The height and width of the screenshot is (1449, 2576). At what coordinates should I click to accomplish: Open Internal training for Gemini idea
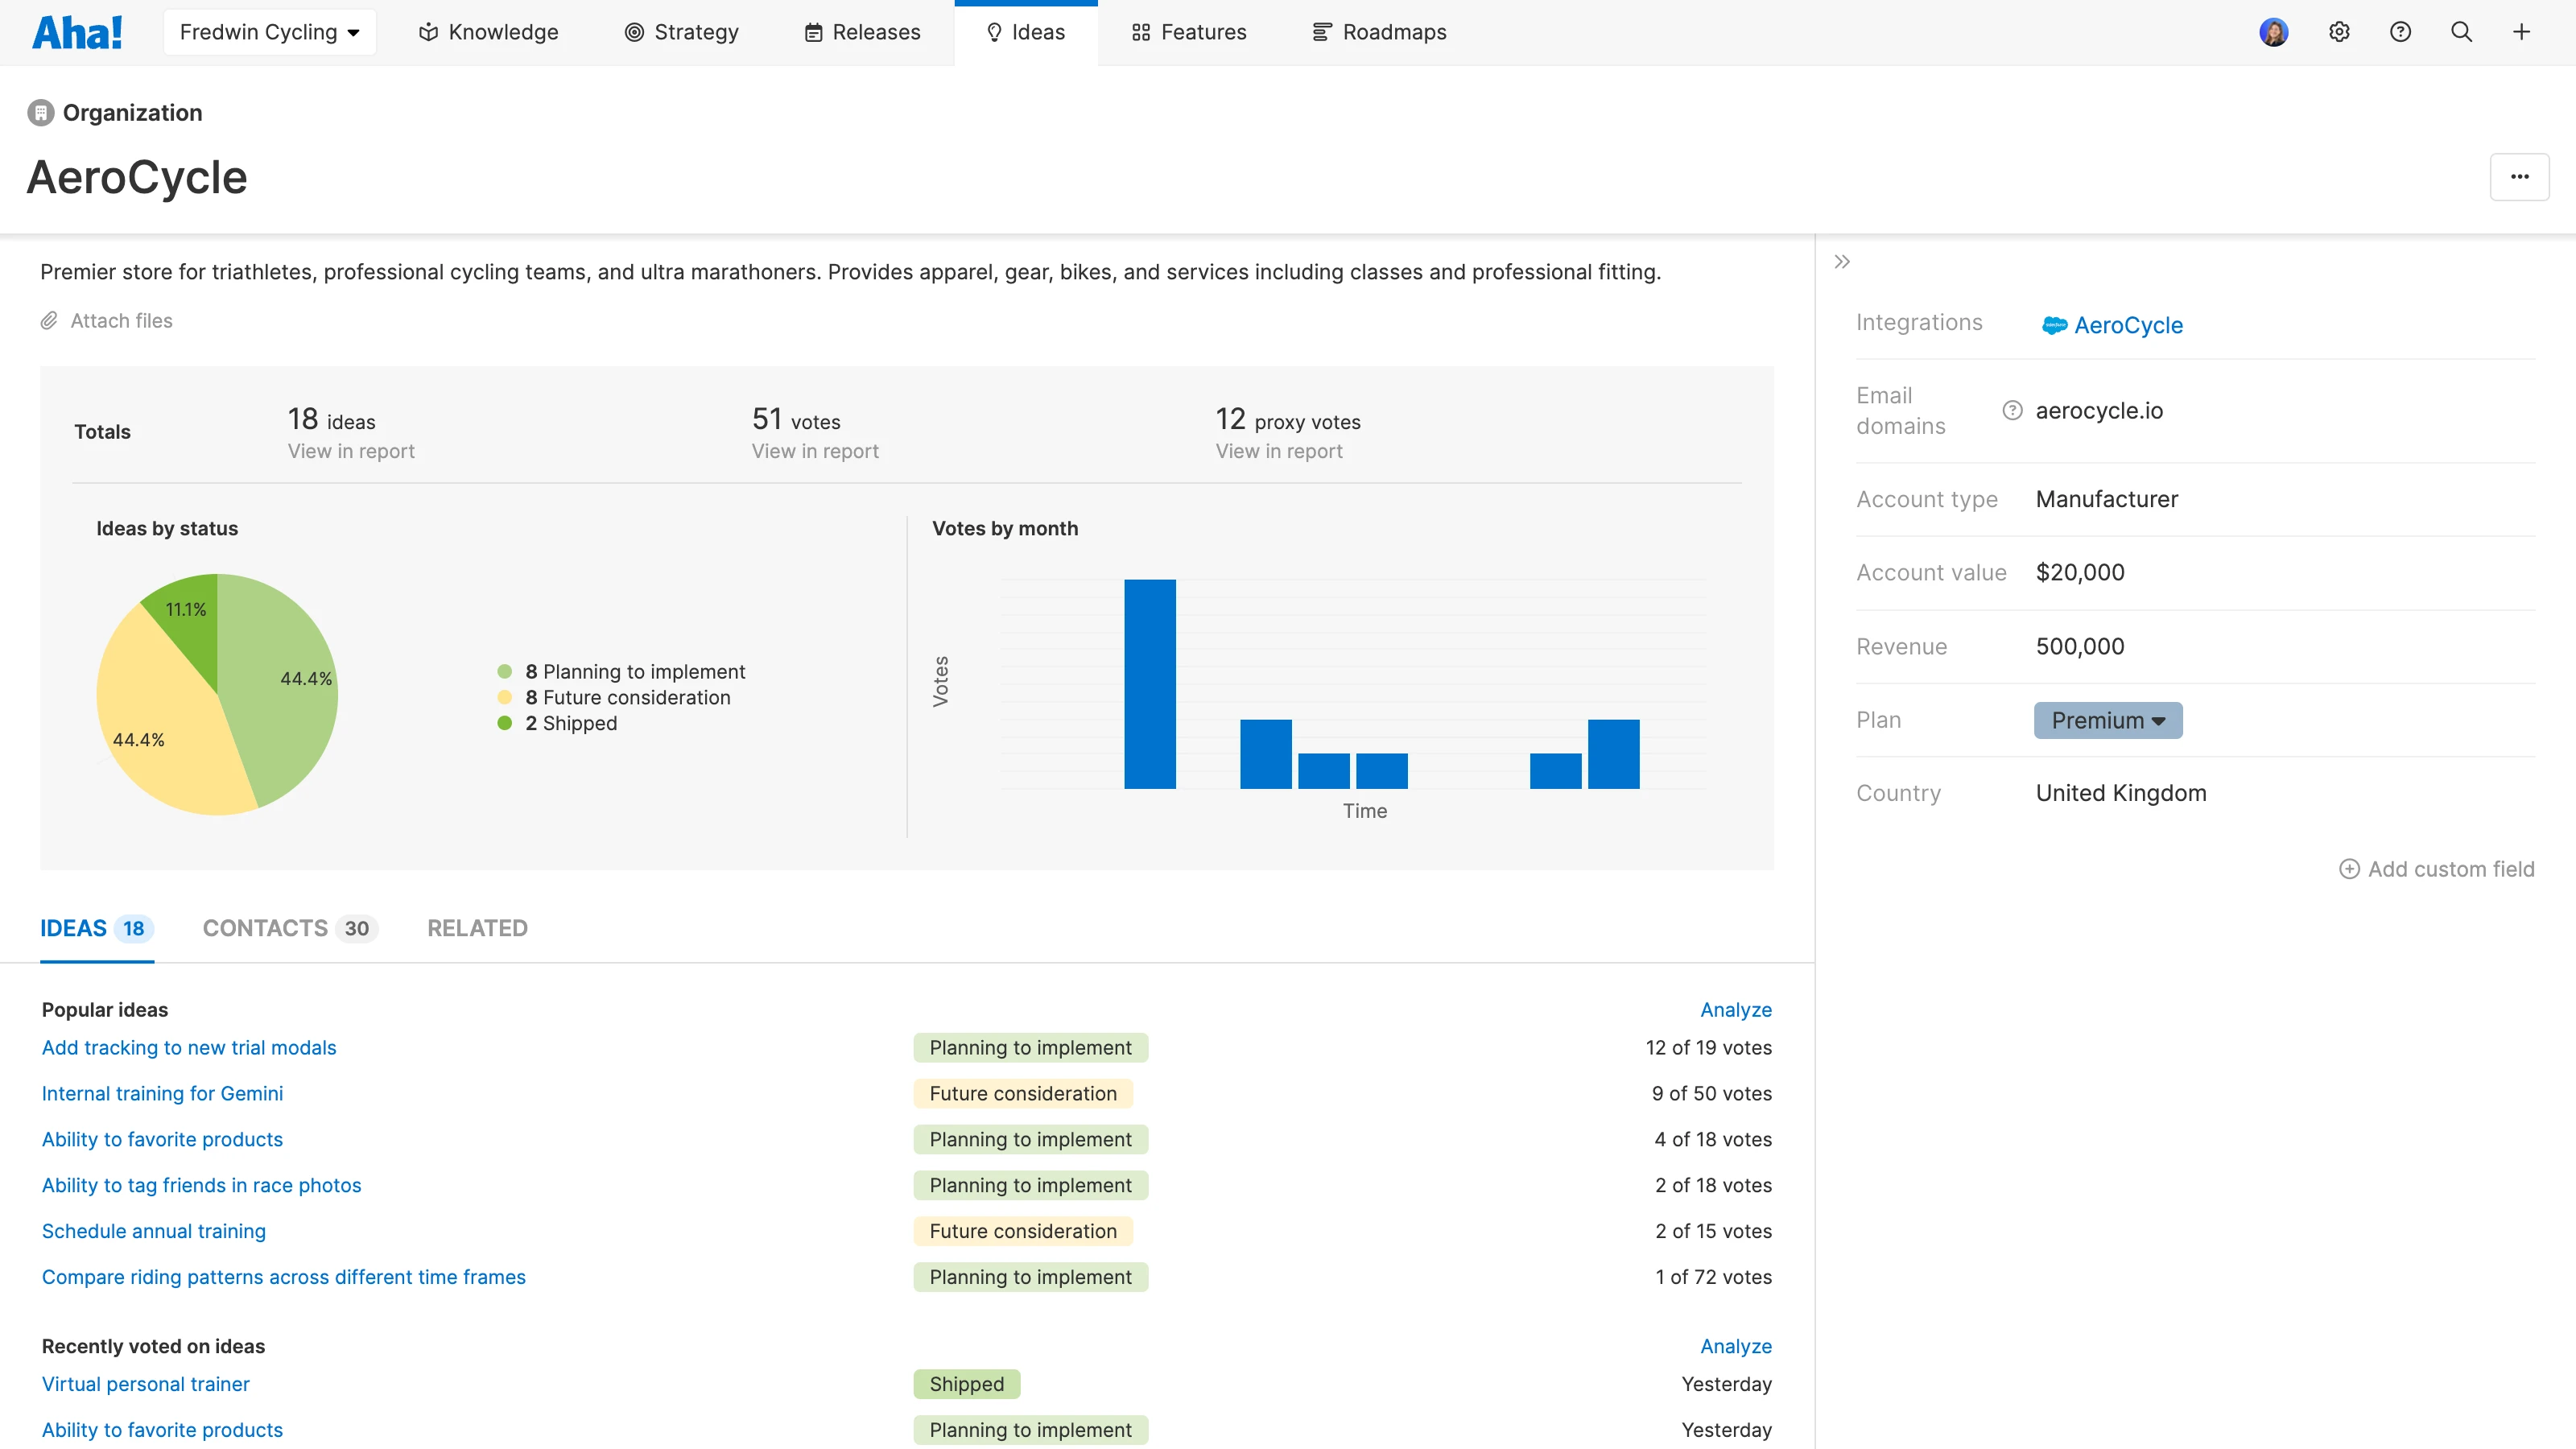point(162,1093)
